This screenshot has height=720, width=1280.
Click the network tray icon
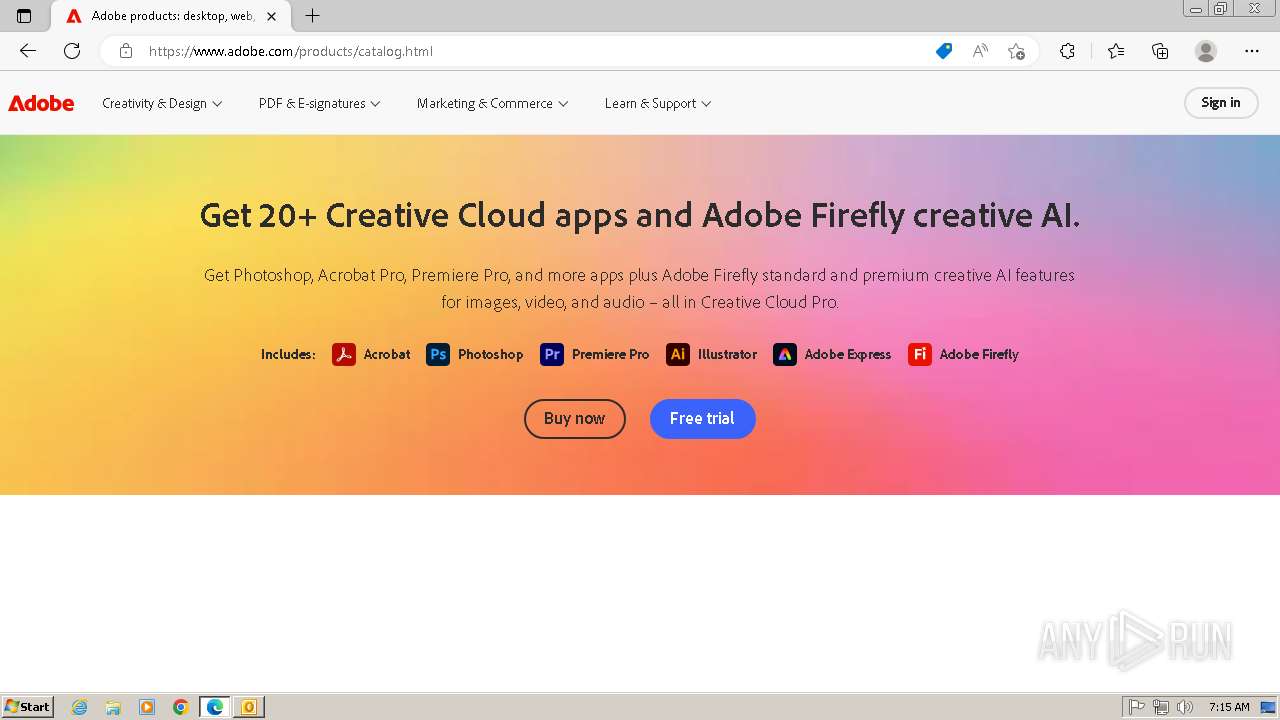coord(1160,707)
